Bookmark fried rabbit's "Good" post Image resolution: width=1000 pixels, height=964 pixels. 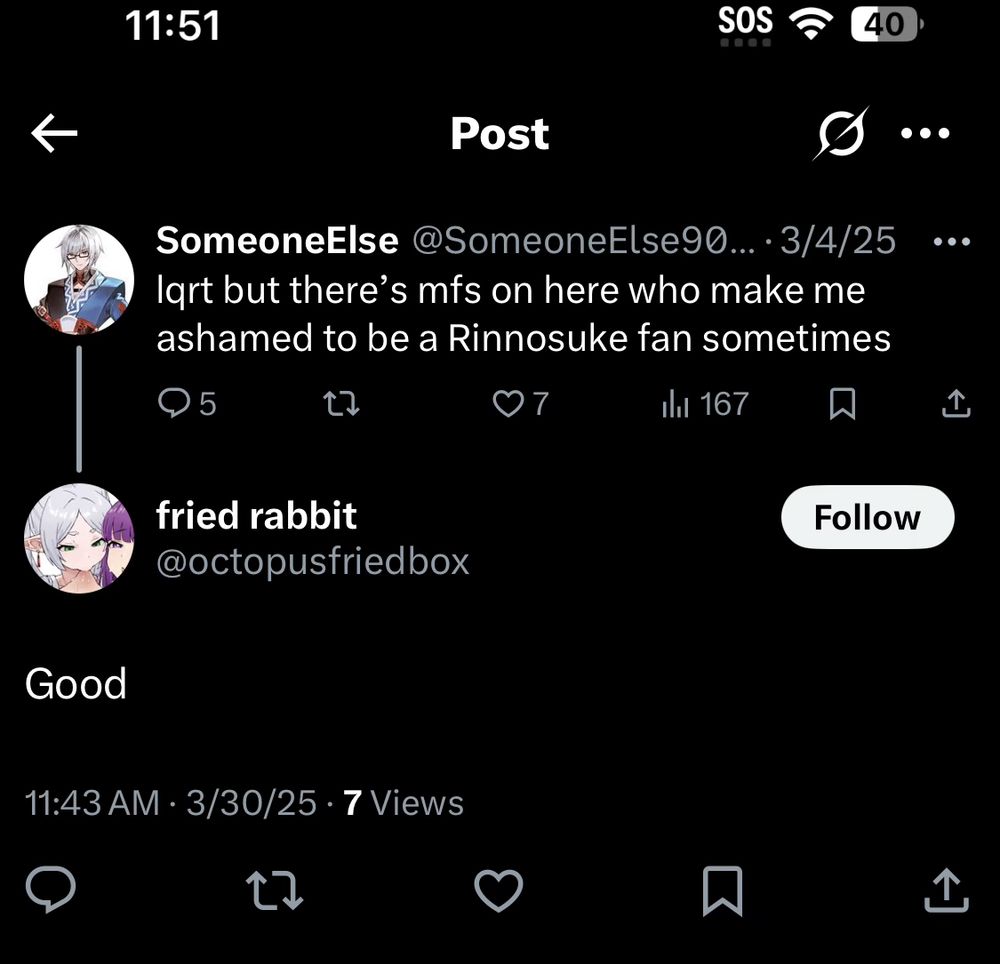(722, 890)
